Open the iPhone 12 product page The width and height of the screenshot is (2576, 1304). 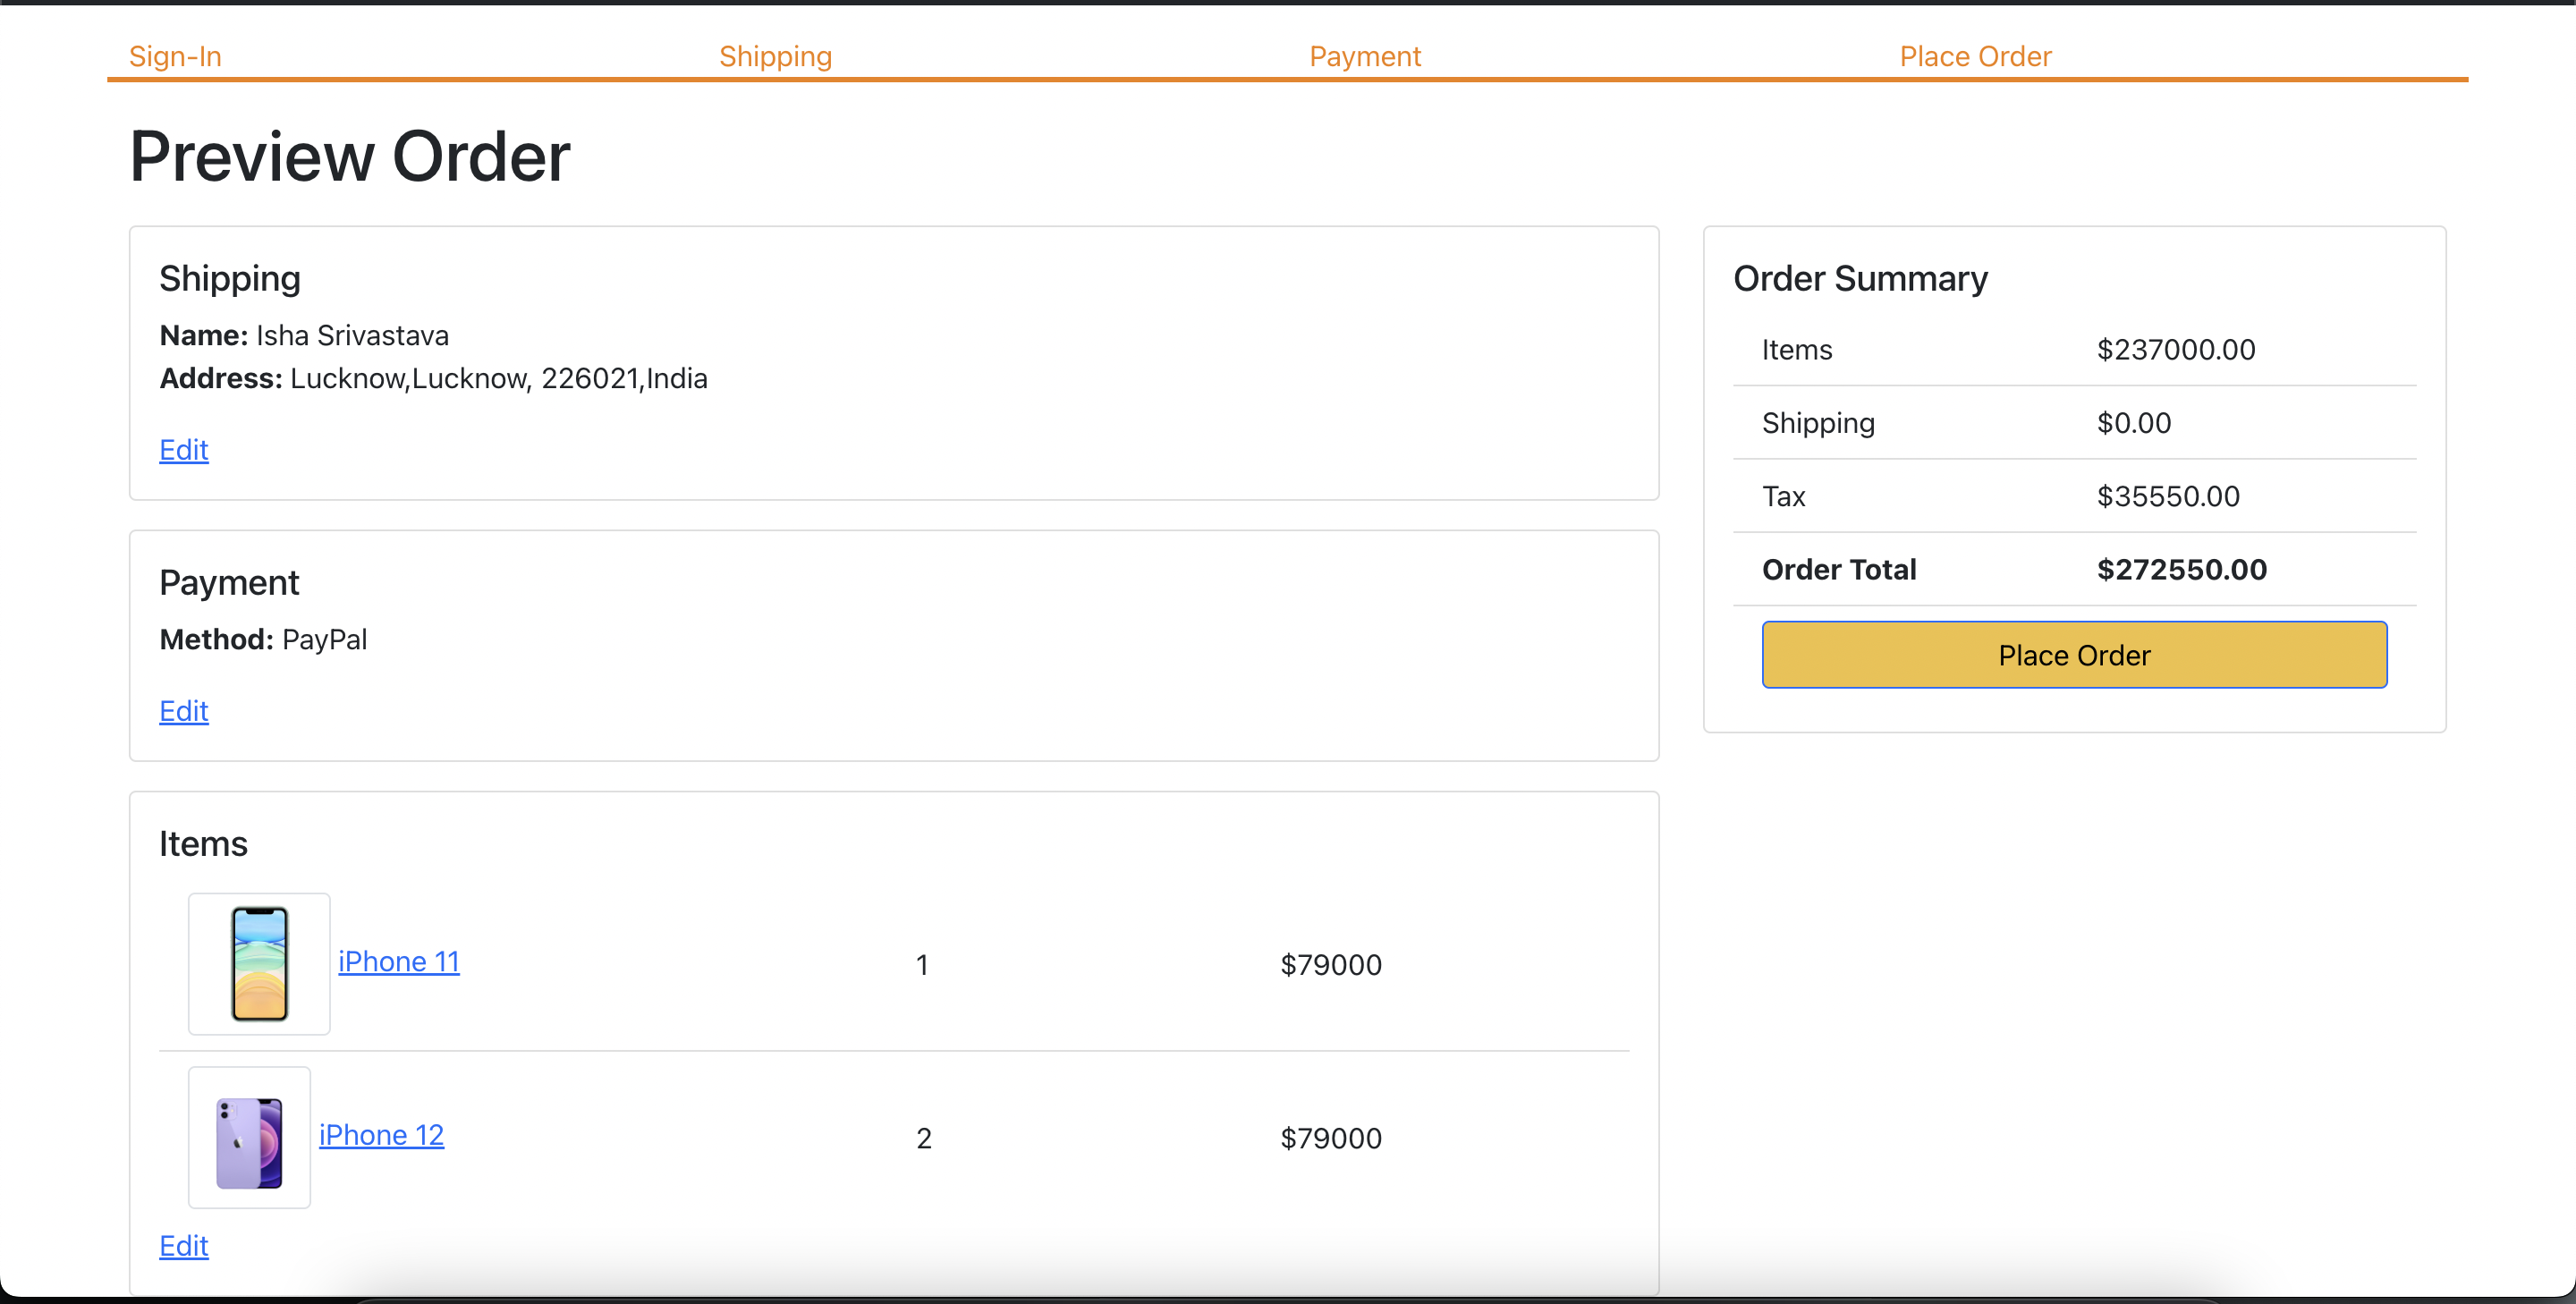coord(381,1135)
